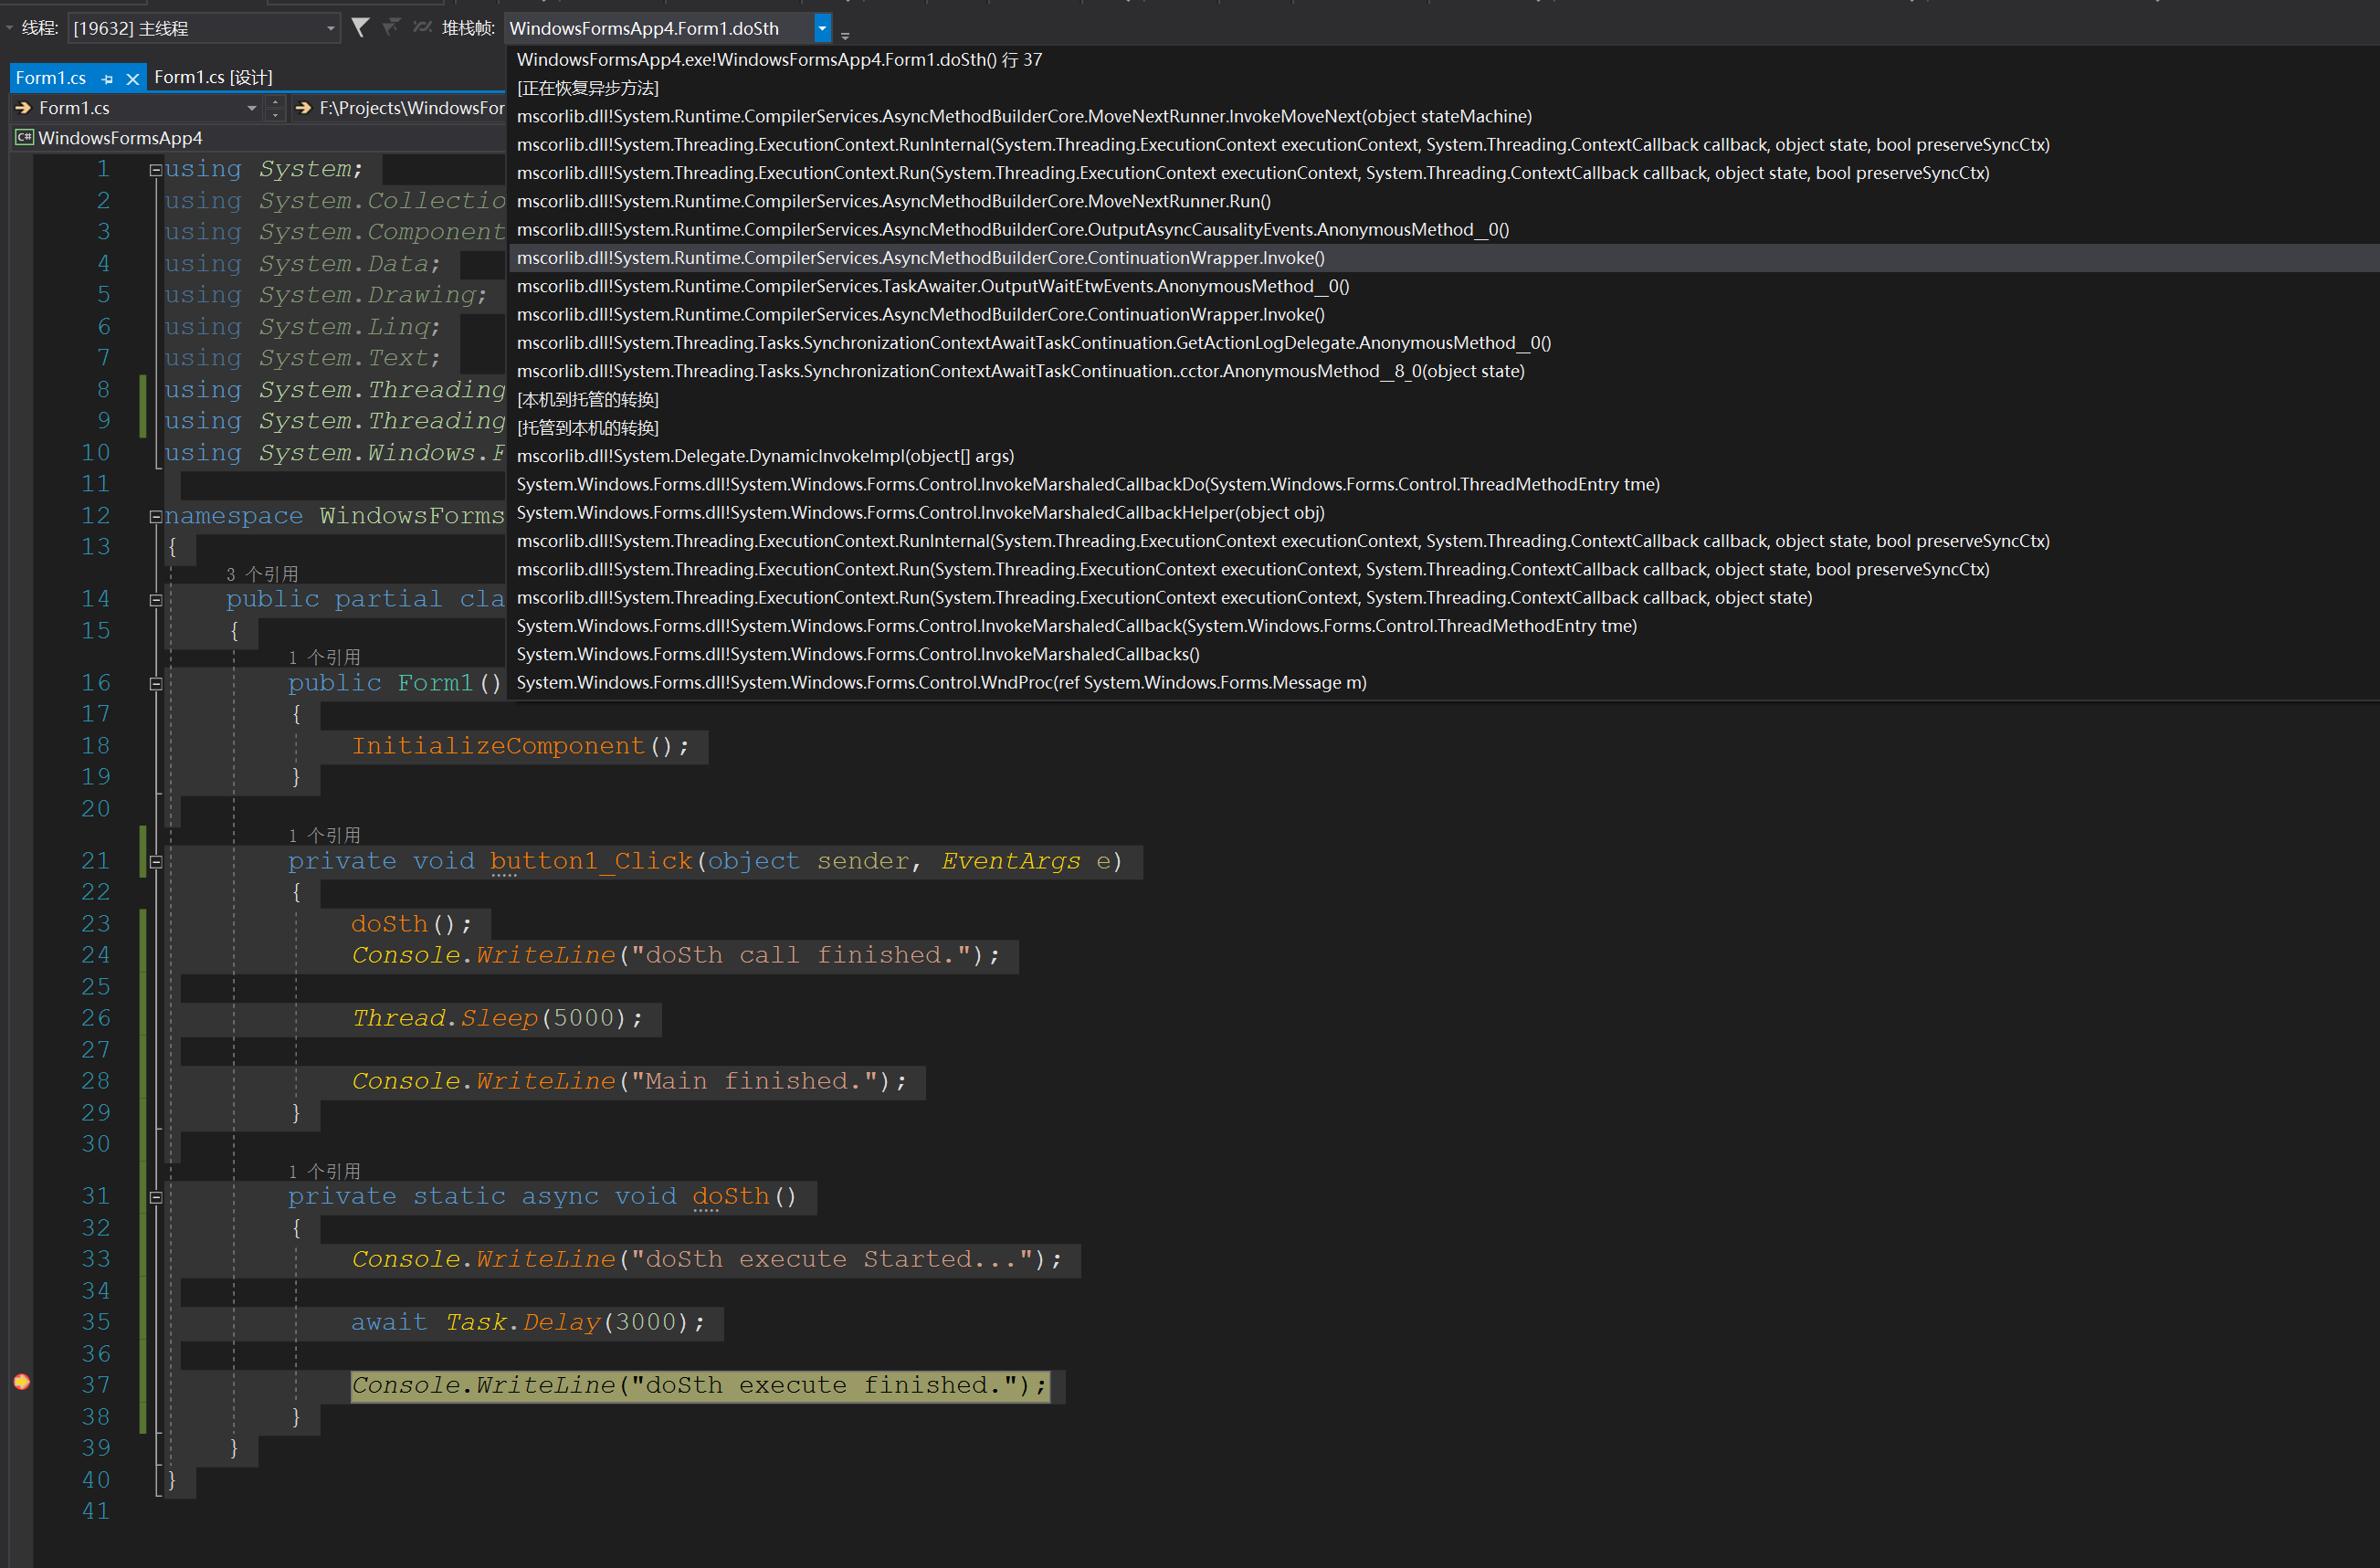Click the switch-to-flagged-threads icon beside funnel
Screen dimensions: 2380x1568
(x=391, y=27)
